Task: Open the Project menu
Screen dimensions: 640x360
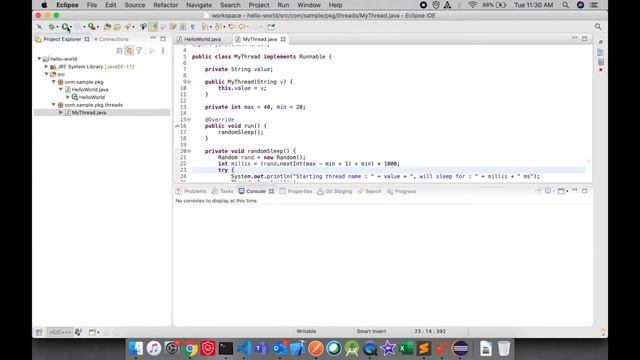Action: 259,5
